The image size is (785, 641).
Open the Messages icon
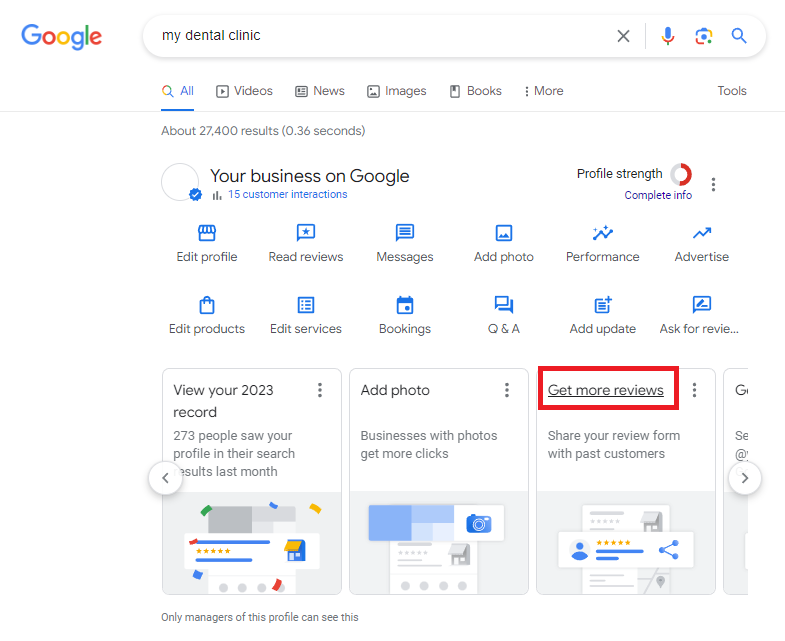405,233
